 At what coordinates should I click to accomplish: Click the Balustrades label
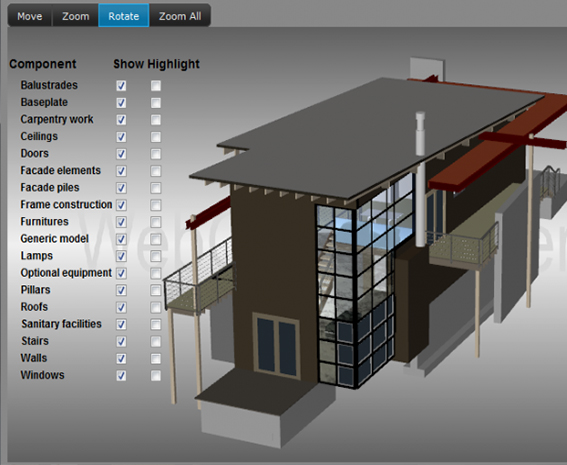point(49,85)
